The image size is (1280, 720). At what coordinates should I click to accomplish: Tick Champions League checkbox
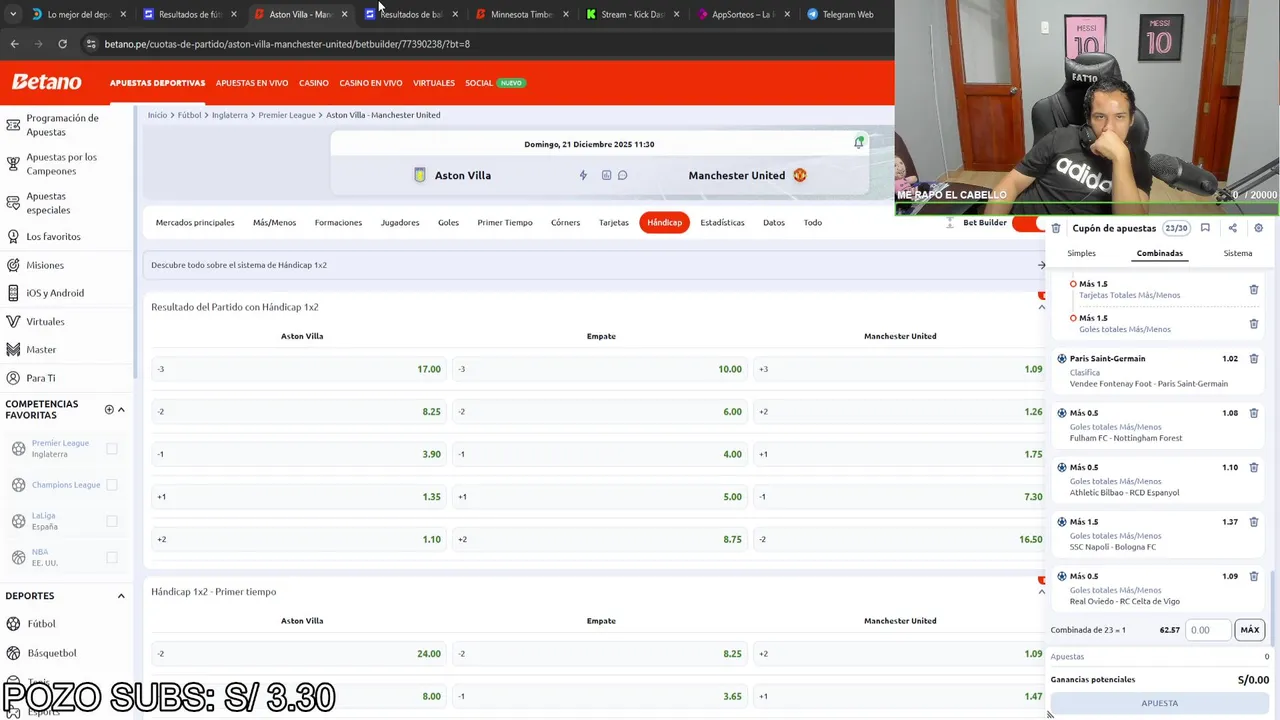tap(112, 485)
